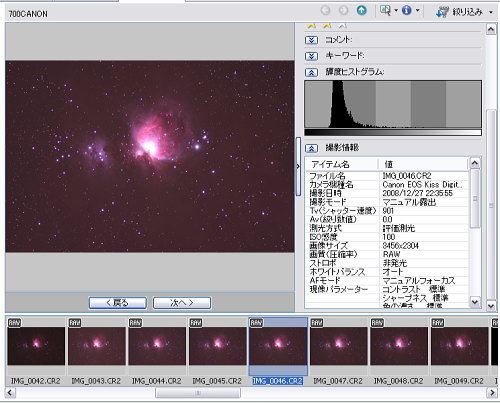This screenshot has width=500, height=403.
Task: Select the ホワイトバランス row
Action: click(387, 272)
